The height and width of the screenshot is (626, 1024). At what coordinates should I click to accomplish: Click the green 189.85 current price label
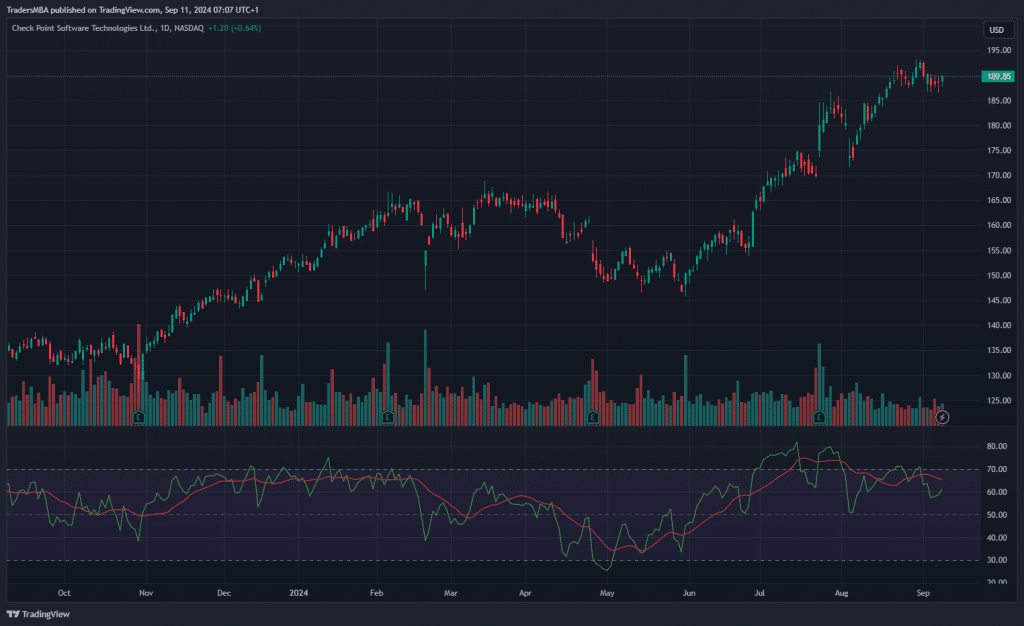(996, 76)
